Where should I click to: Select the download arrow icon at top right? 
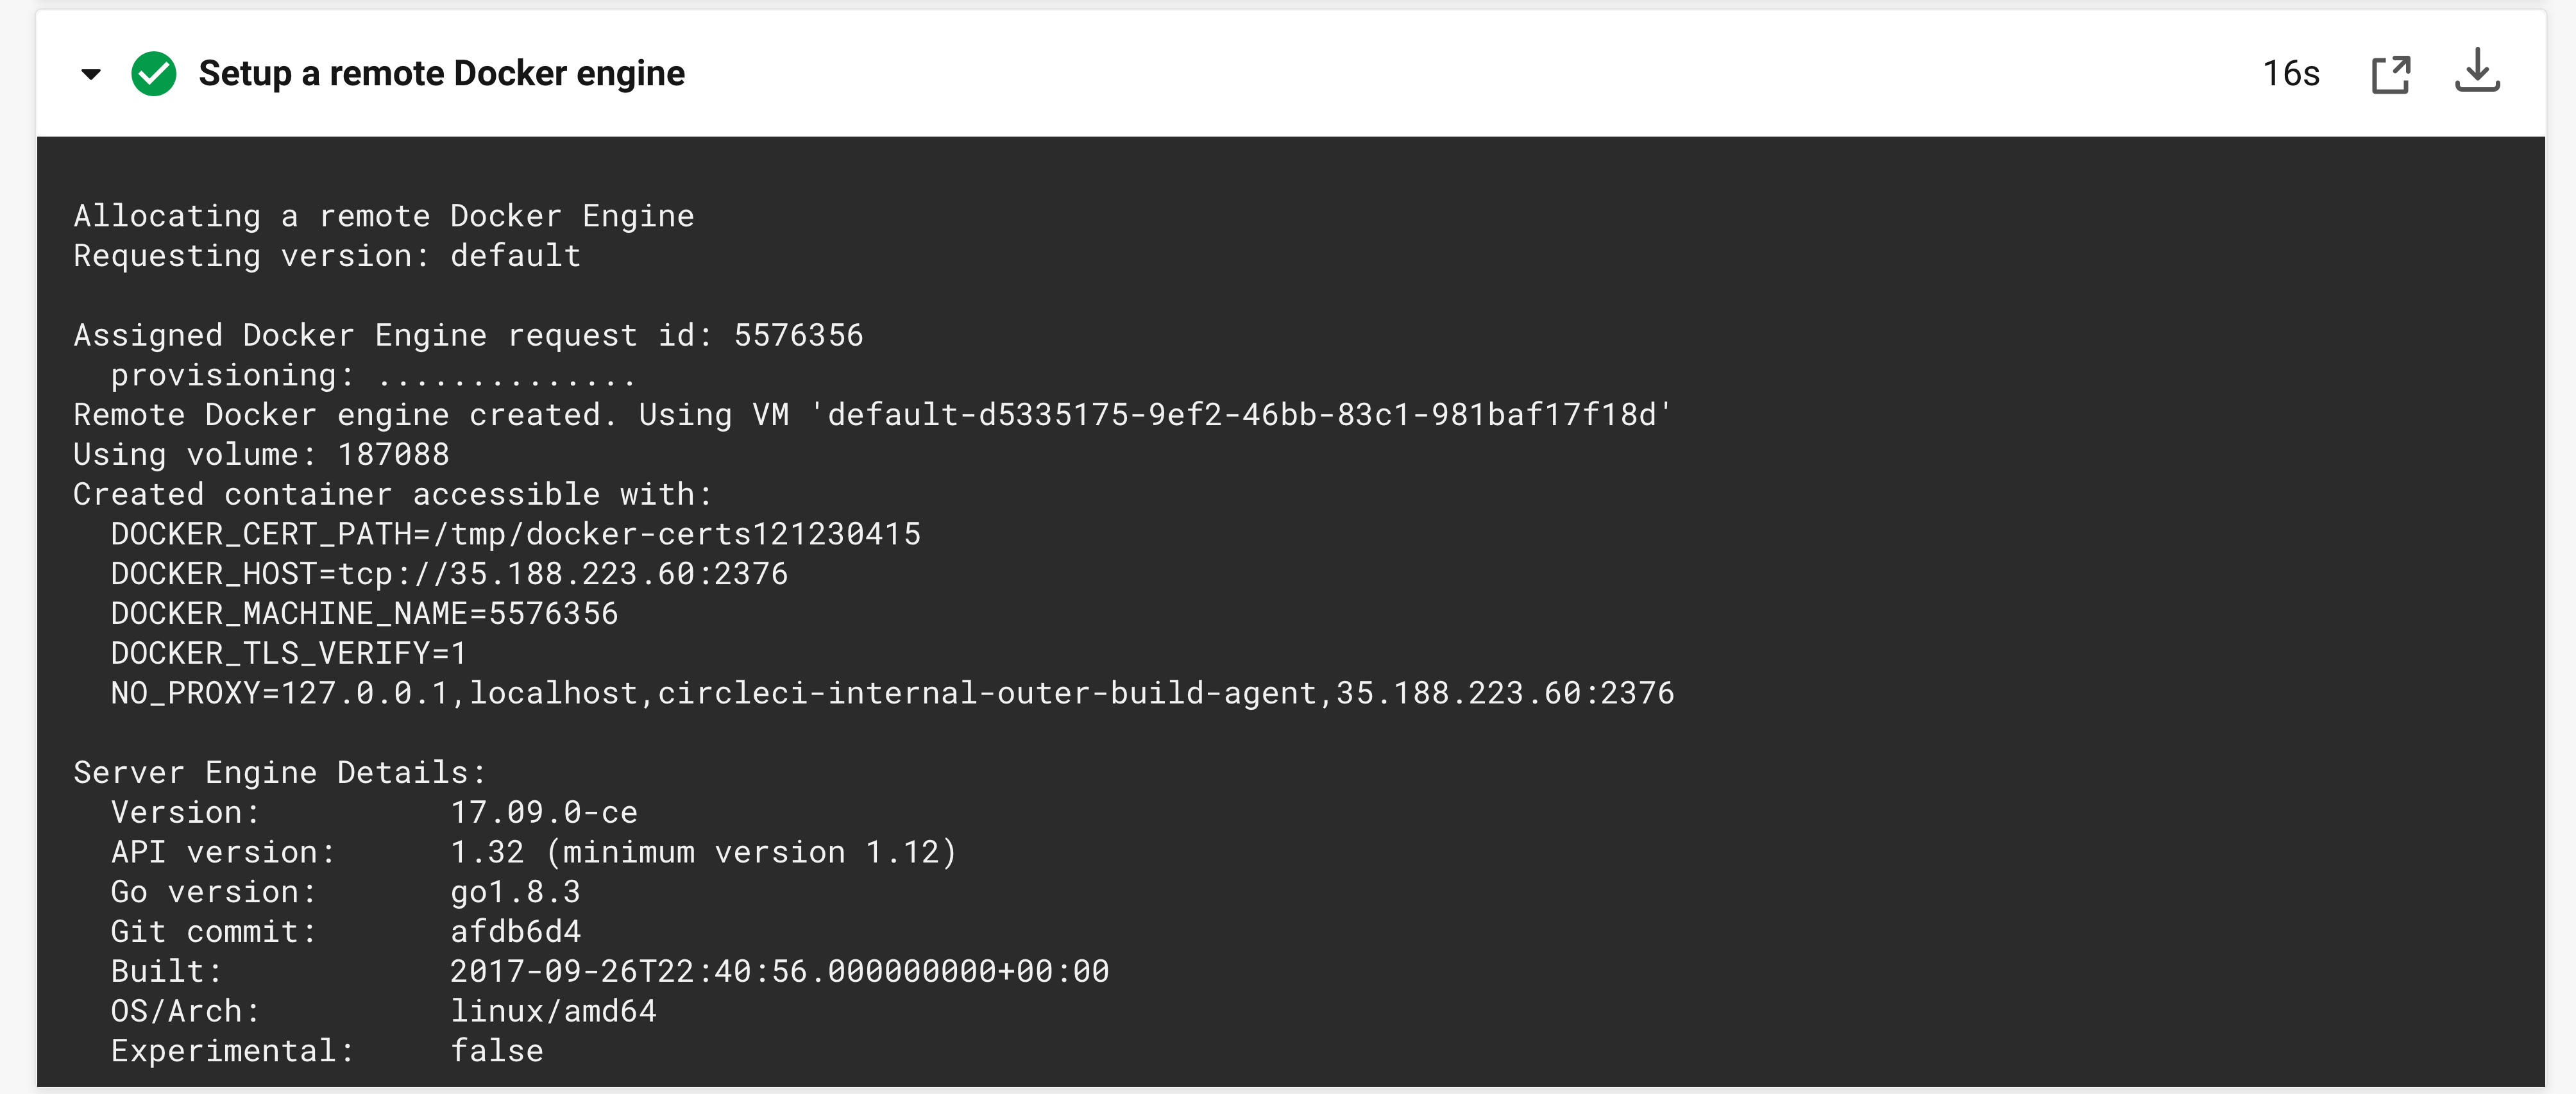coord(2479,73)
